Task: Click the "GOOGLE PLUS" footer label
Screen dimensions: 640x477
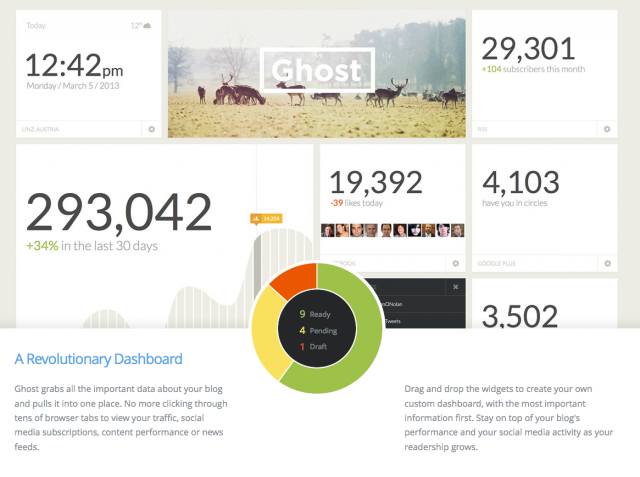Action: tap(497, 264)
